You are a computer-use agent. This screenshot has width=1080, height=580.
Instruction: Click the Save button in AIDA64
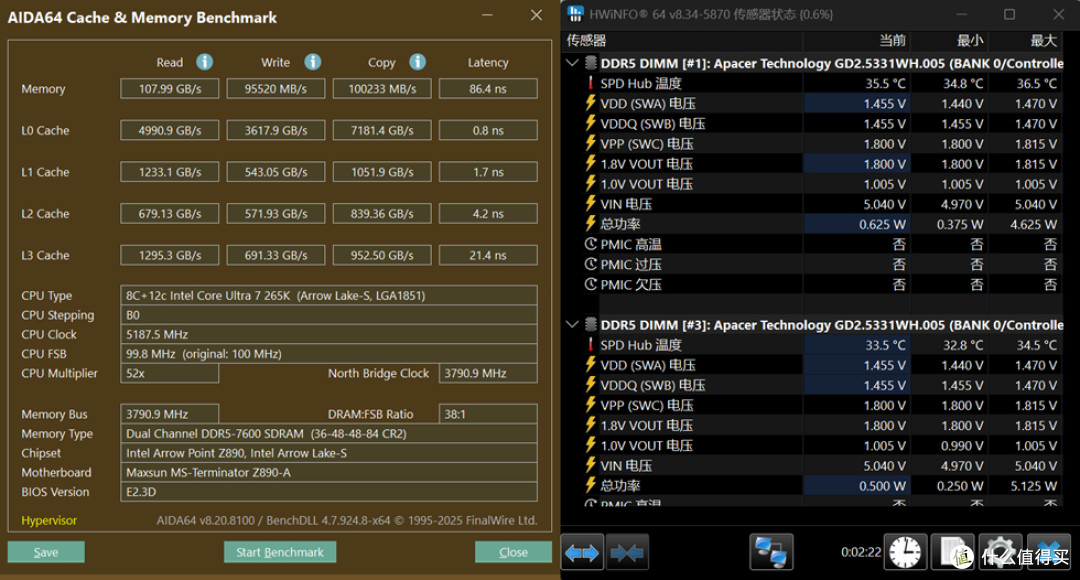click(46, 552)
